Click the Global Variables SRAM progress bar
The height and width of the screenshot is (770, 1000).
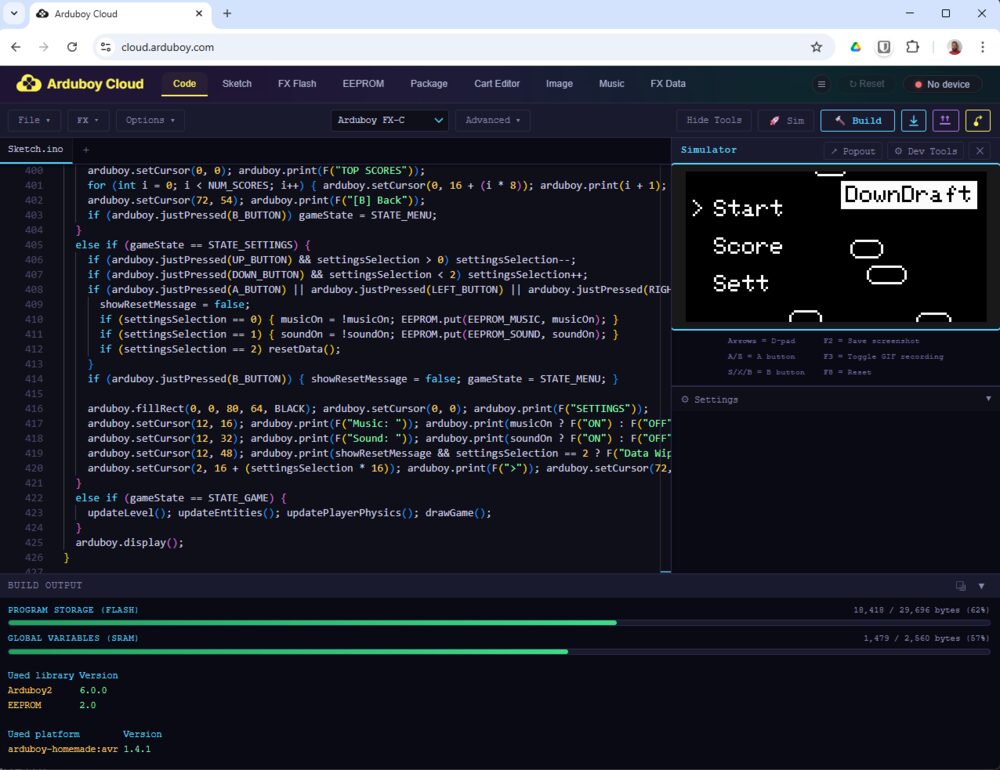[499, 651]
